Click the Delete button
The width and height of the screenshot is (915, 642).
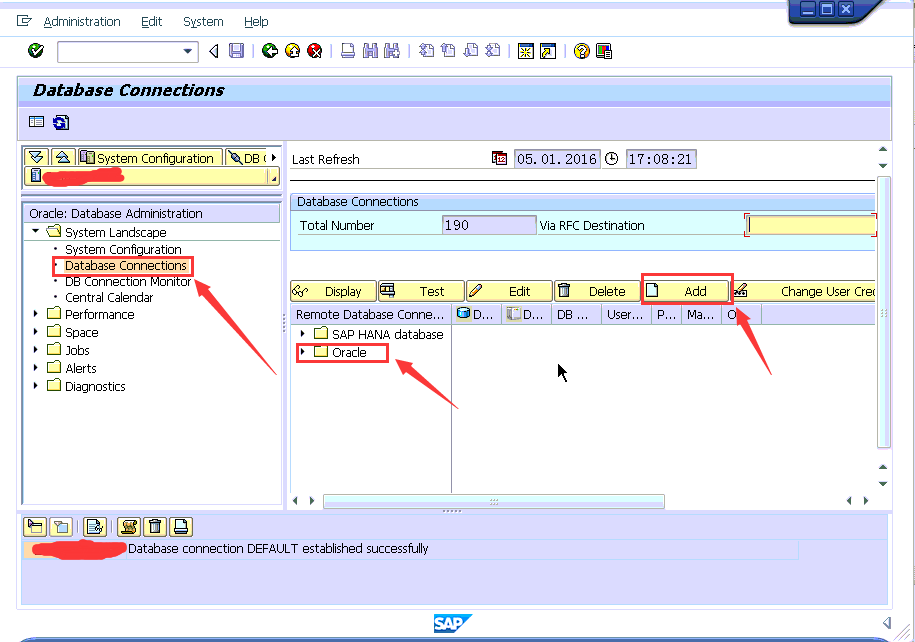tap(597, 291)
